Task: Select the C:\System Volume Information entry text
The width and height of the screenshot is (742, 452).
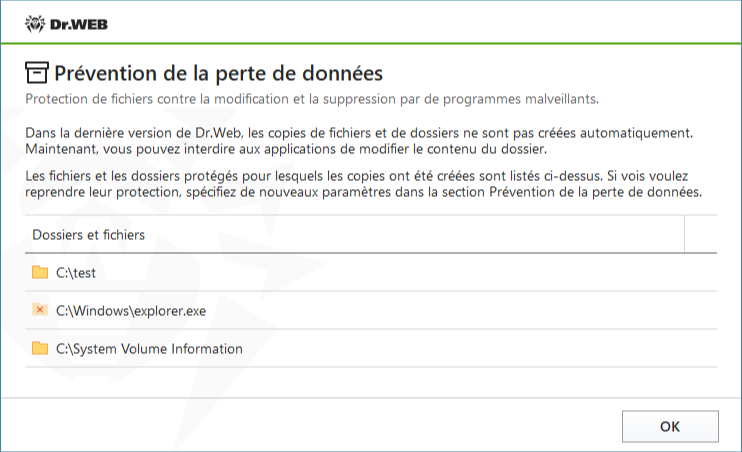Action: coord(149,349)
